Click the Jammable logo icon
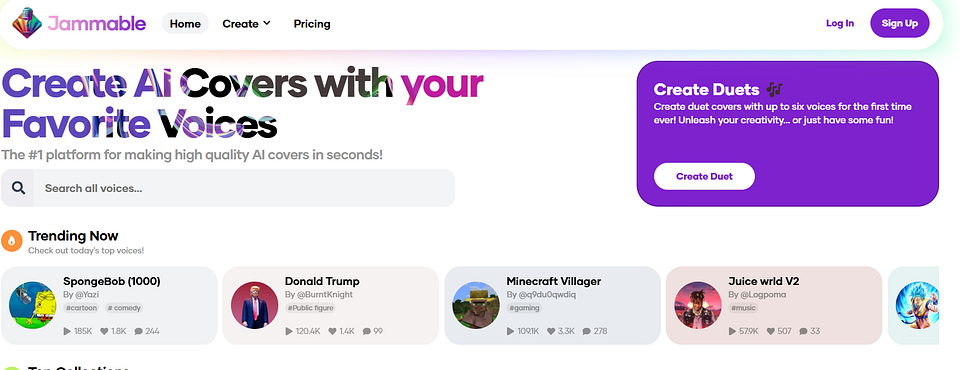This screenshot has width=960, height=370. click(x=27, y=23)
